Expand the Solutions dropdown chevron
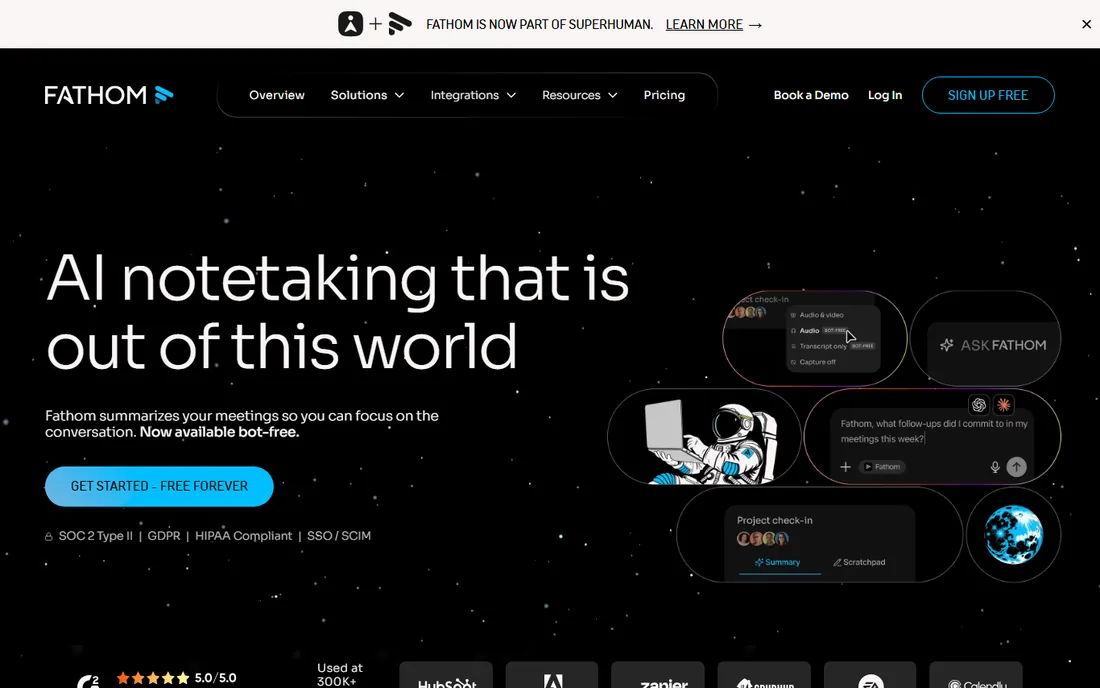This screenshot has height=688, width=1100. [399, 95]
